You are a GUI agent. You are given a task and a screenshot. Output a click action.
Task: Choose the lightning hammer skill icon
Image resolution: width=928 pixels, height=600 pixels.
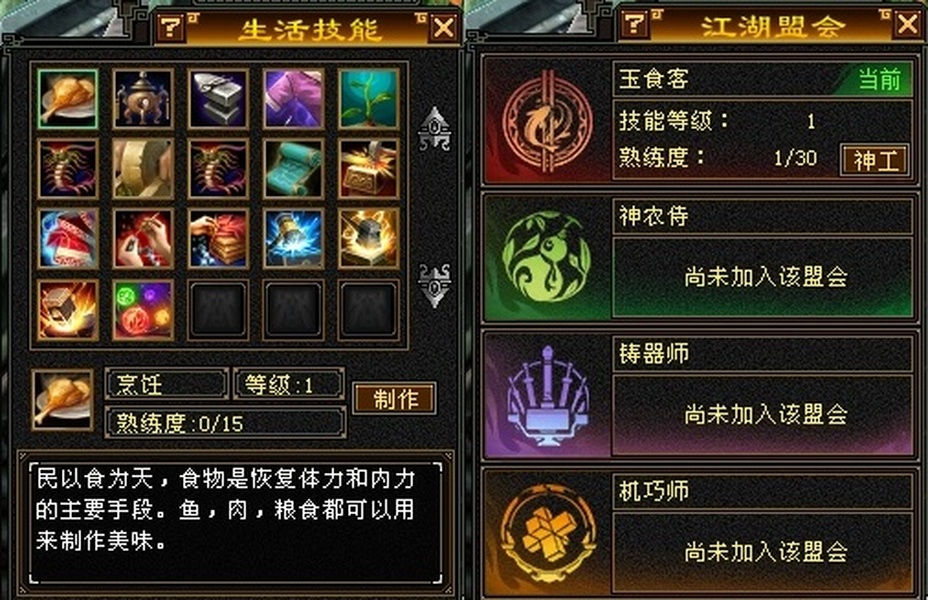coord(294,238)
